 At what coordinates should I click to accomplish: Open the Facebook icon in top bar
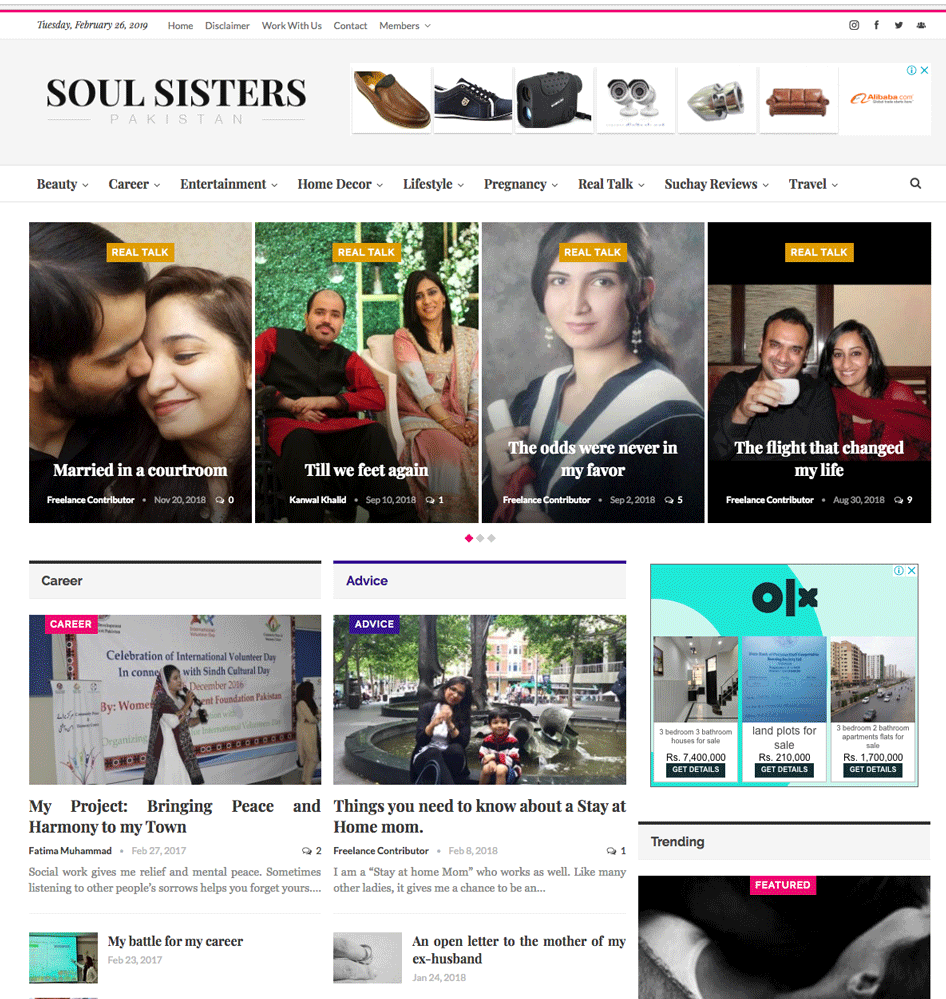(877, 25)
